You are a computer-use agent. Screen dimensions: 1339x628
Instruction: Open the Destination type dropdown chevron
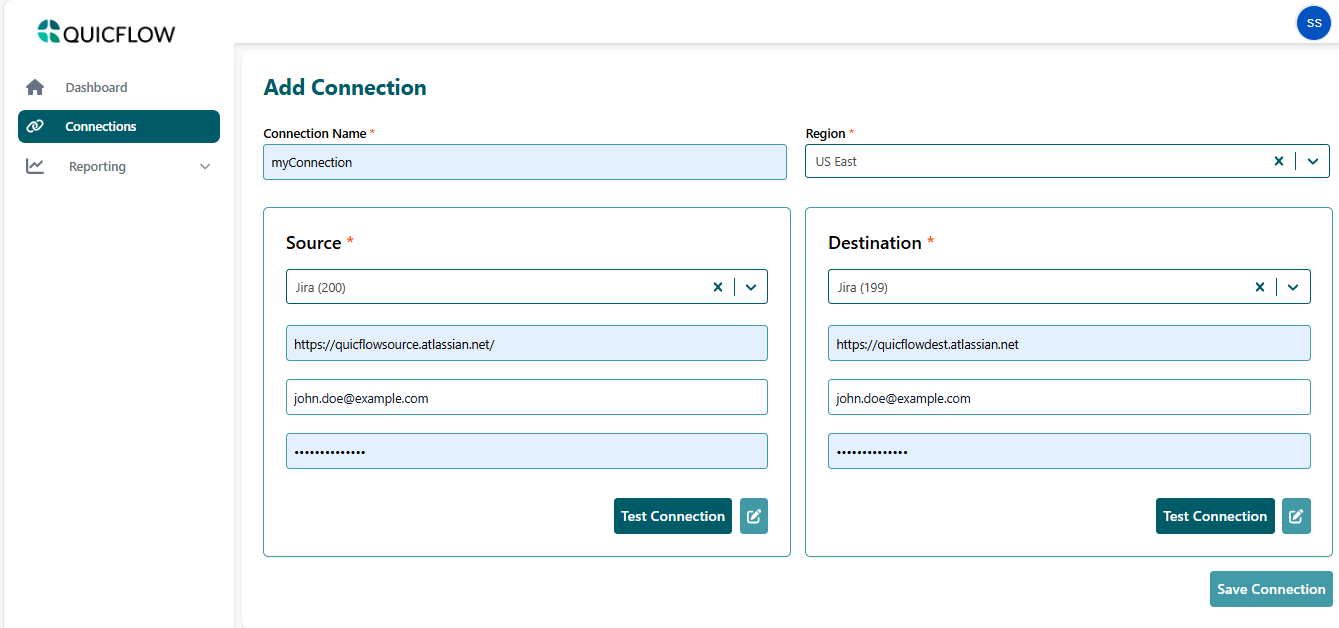click(x=1293, y=287)
